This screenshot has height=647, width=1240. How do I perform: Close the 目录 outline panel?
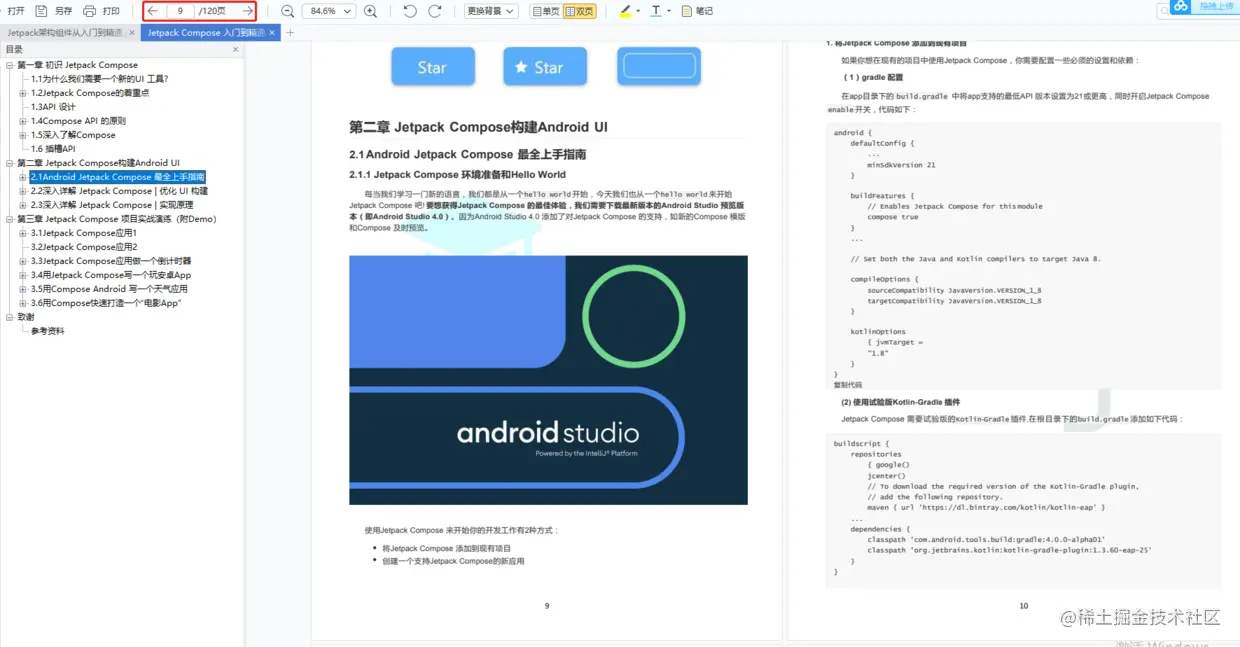click(x=236, y=49)
